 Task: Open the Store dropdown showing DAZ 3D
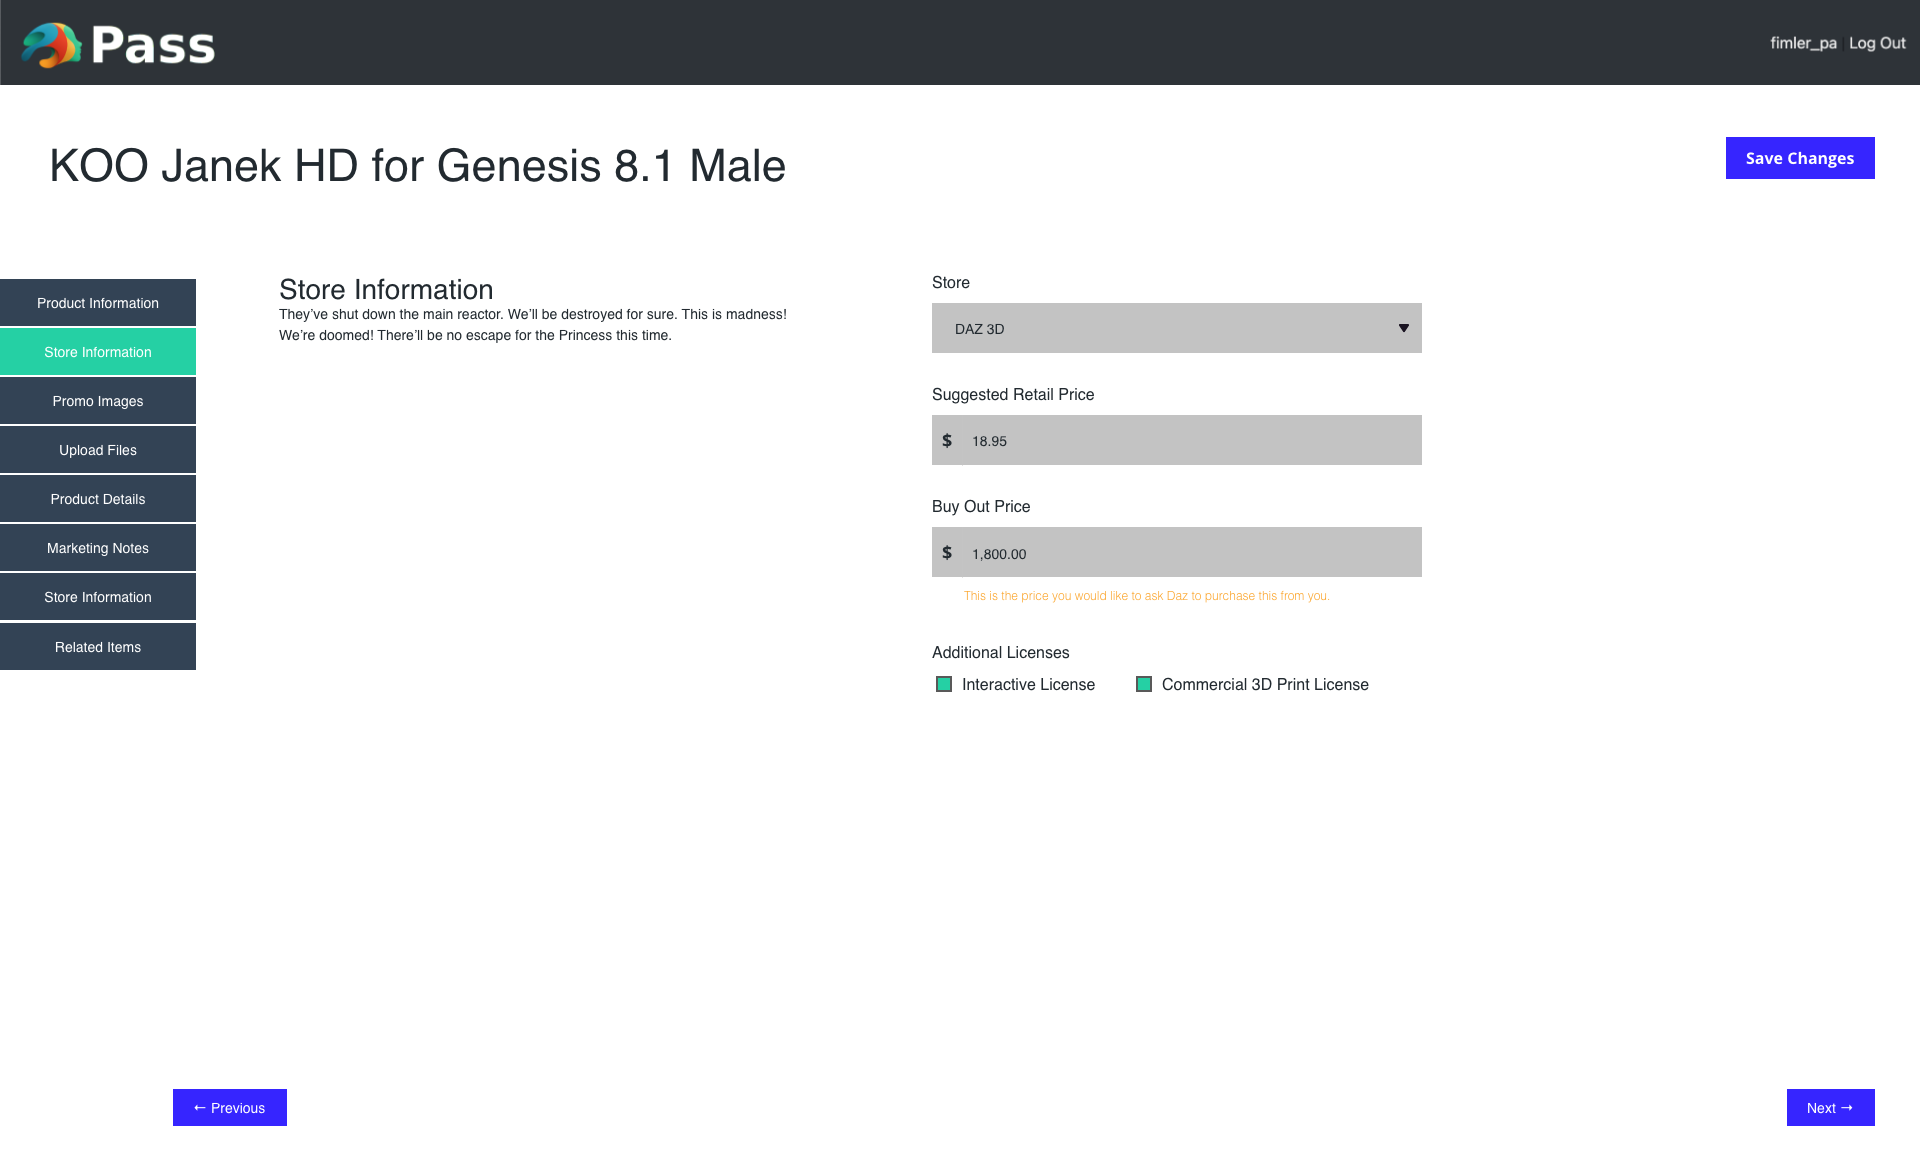tap(1177, 328)
